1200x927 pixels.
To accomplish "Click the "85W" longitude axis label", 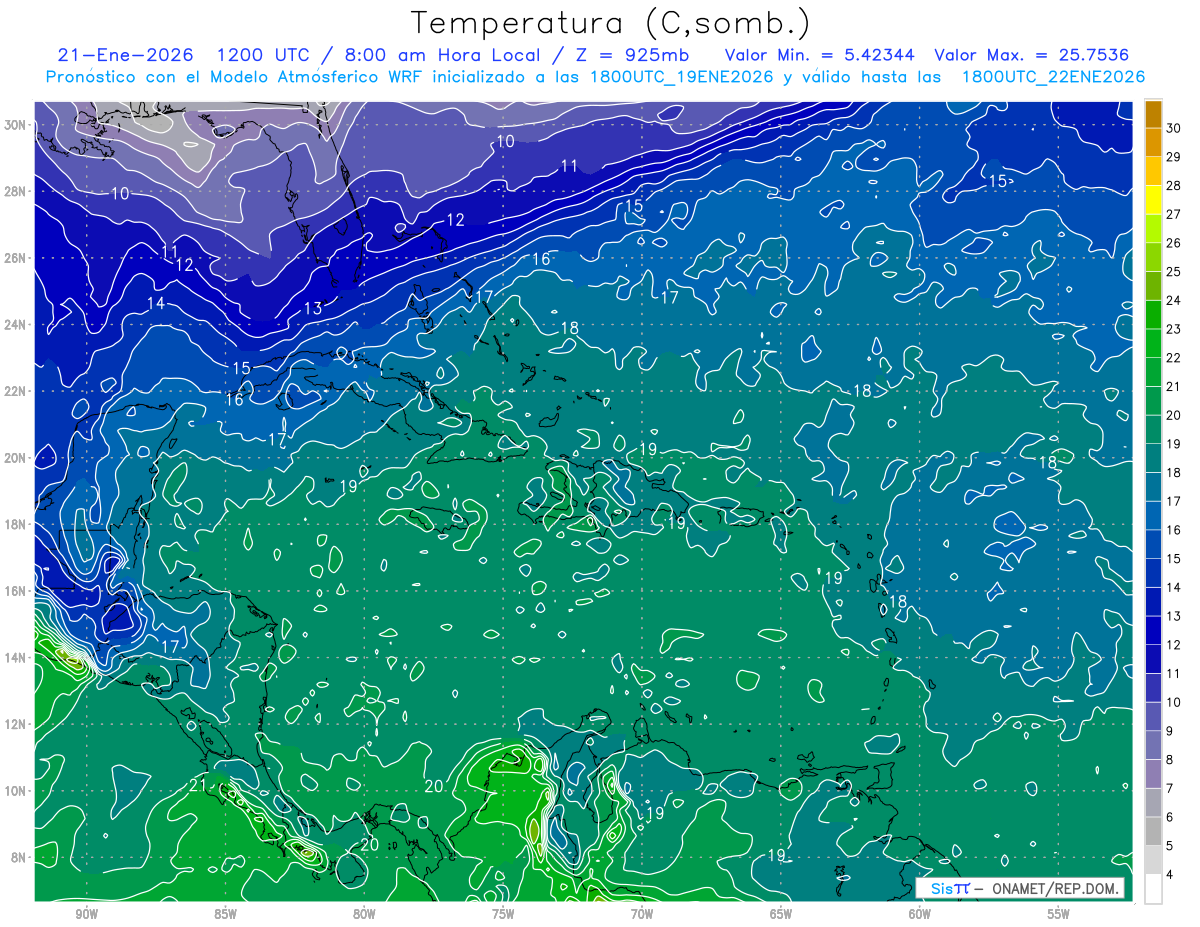I will (226, 915).
